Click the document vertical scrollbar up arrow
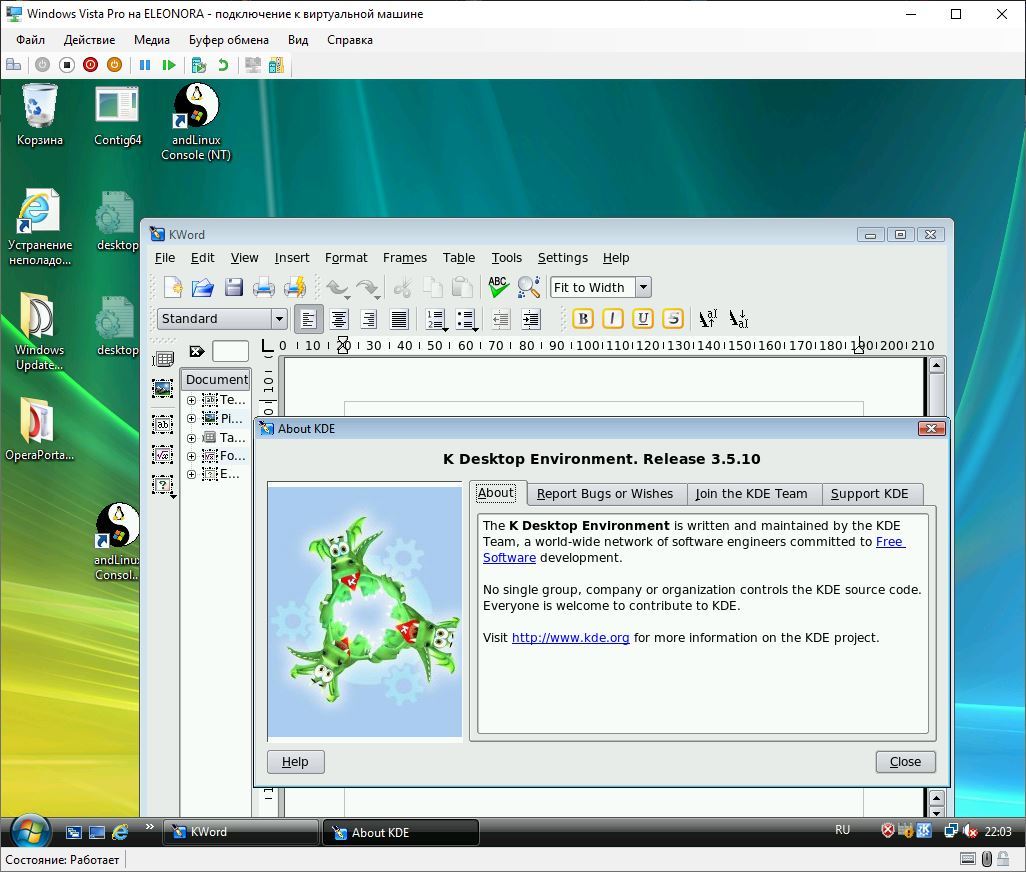 pos(936,365)
